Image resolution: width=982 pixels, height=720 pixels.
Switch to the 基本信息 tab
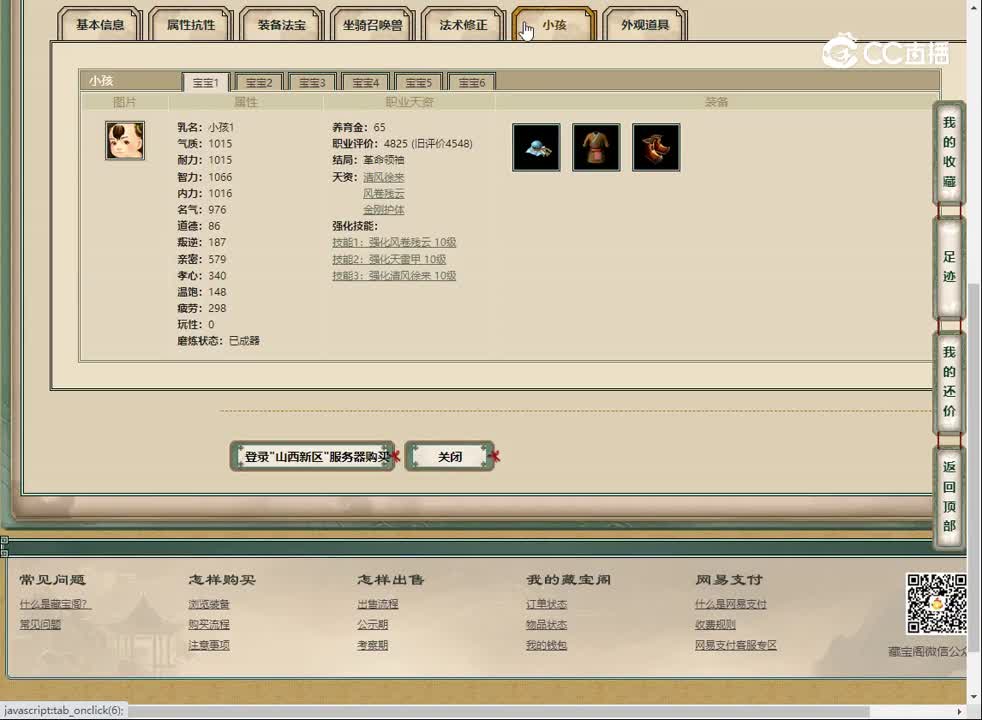click(99, 25)
